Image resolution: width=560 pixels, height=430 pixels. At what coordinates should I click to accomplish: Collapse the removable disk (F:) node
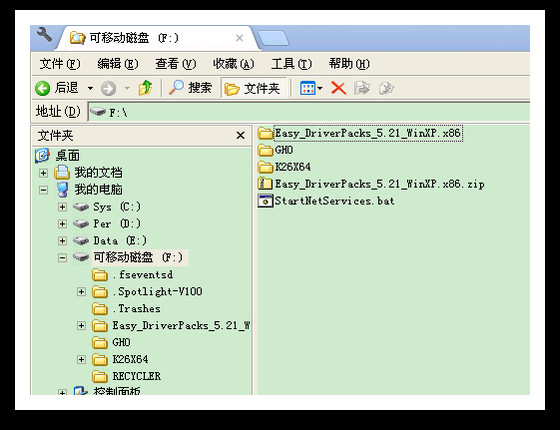(62, 258)
